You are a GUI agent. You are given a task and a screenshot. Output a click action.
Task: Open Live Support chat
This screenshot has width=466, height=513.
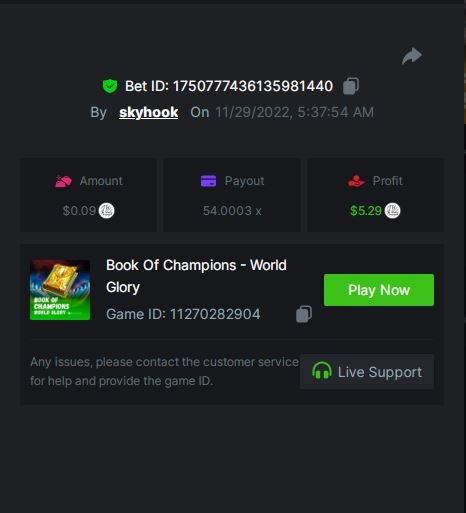coord(367,371)
